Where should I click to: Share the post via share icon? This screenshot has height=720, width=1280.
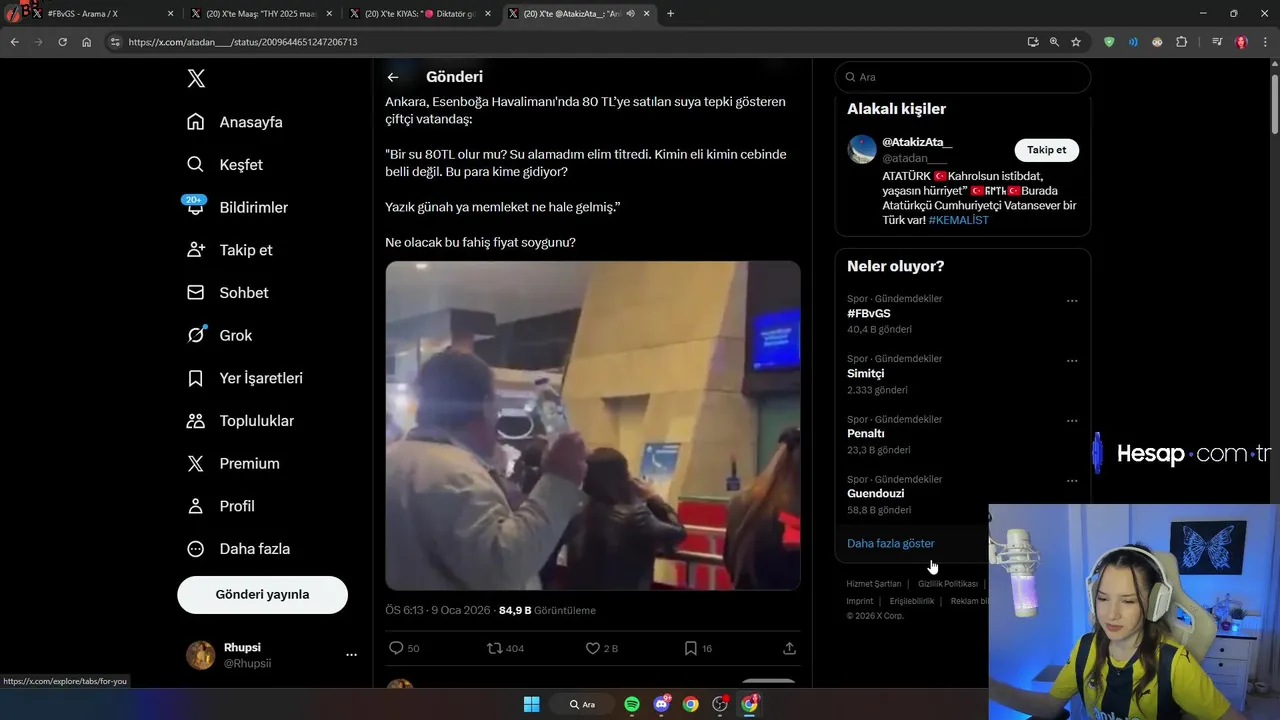coord(789,648)
